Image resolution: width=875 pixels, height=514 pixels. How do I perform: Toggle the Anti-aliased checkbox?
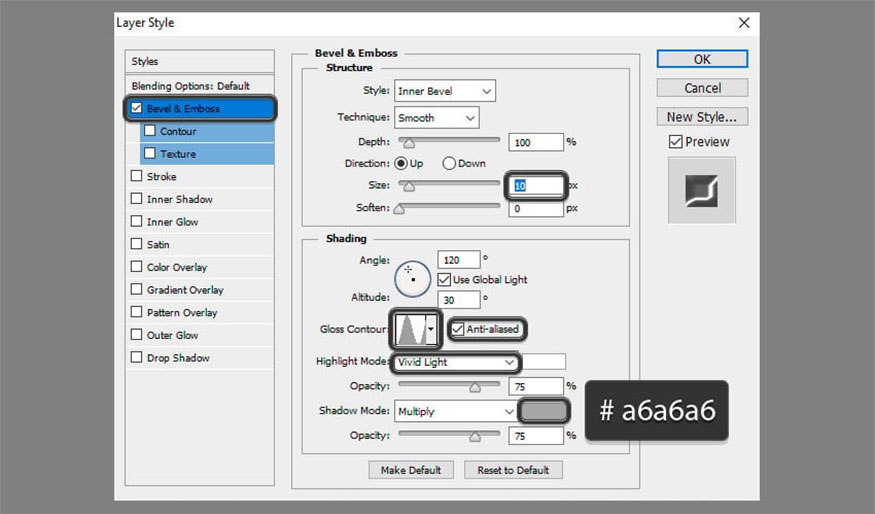458,328
